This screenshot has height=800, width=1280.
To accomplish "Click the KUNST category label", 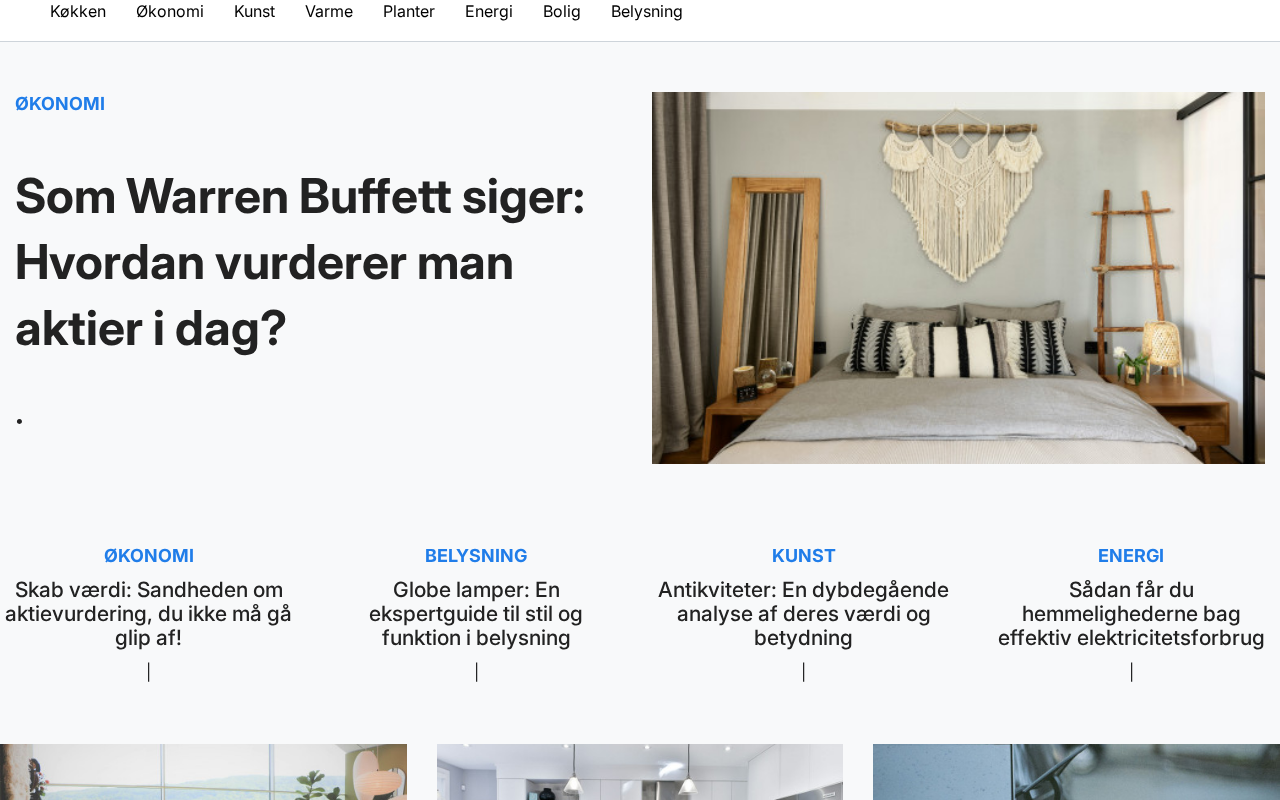I will click(x=803, y=556).
